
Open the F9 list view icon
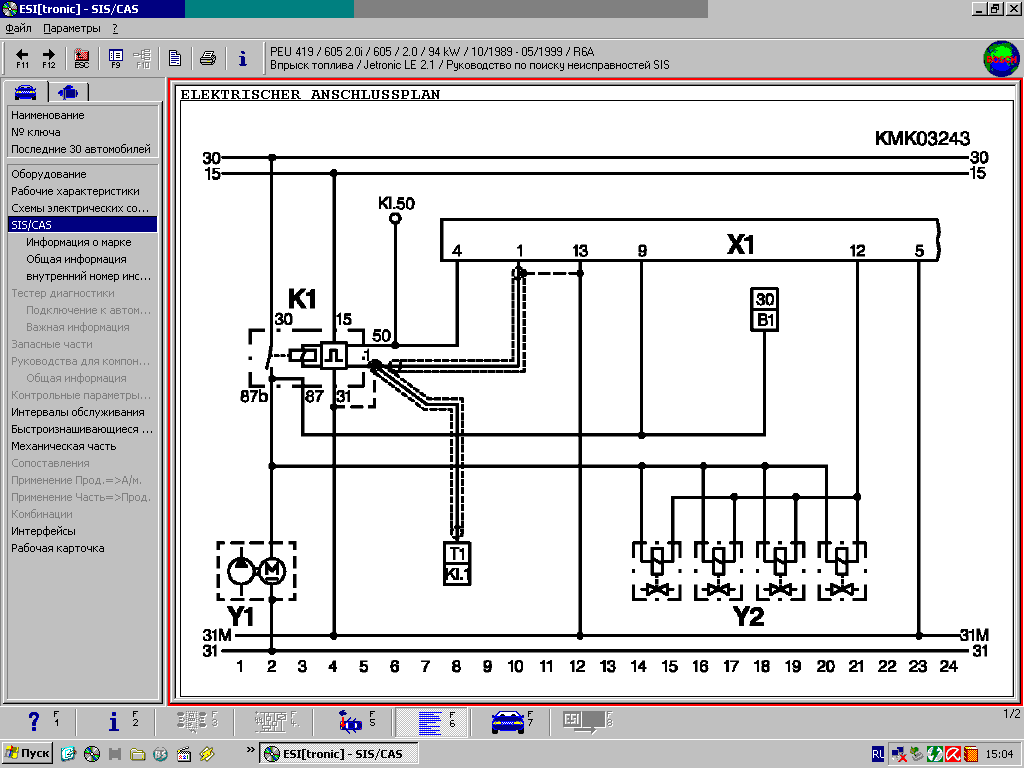coord(116,57)
